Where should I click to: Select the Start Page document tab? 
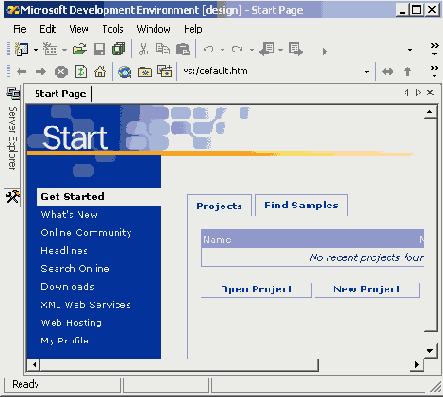[60, 94]
